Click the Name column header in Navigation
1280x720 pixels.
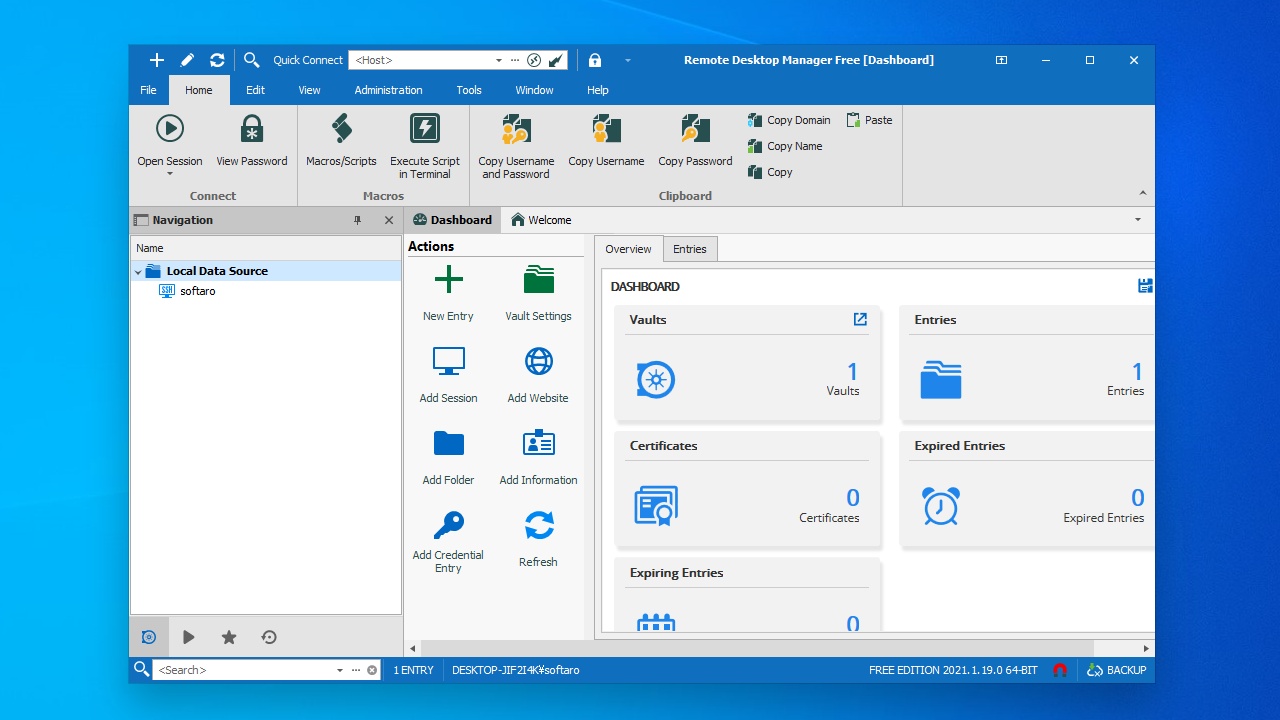266,248
